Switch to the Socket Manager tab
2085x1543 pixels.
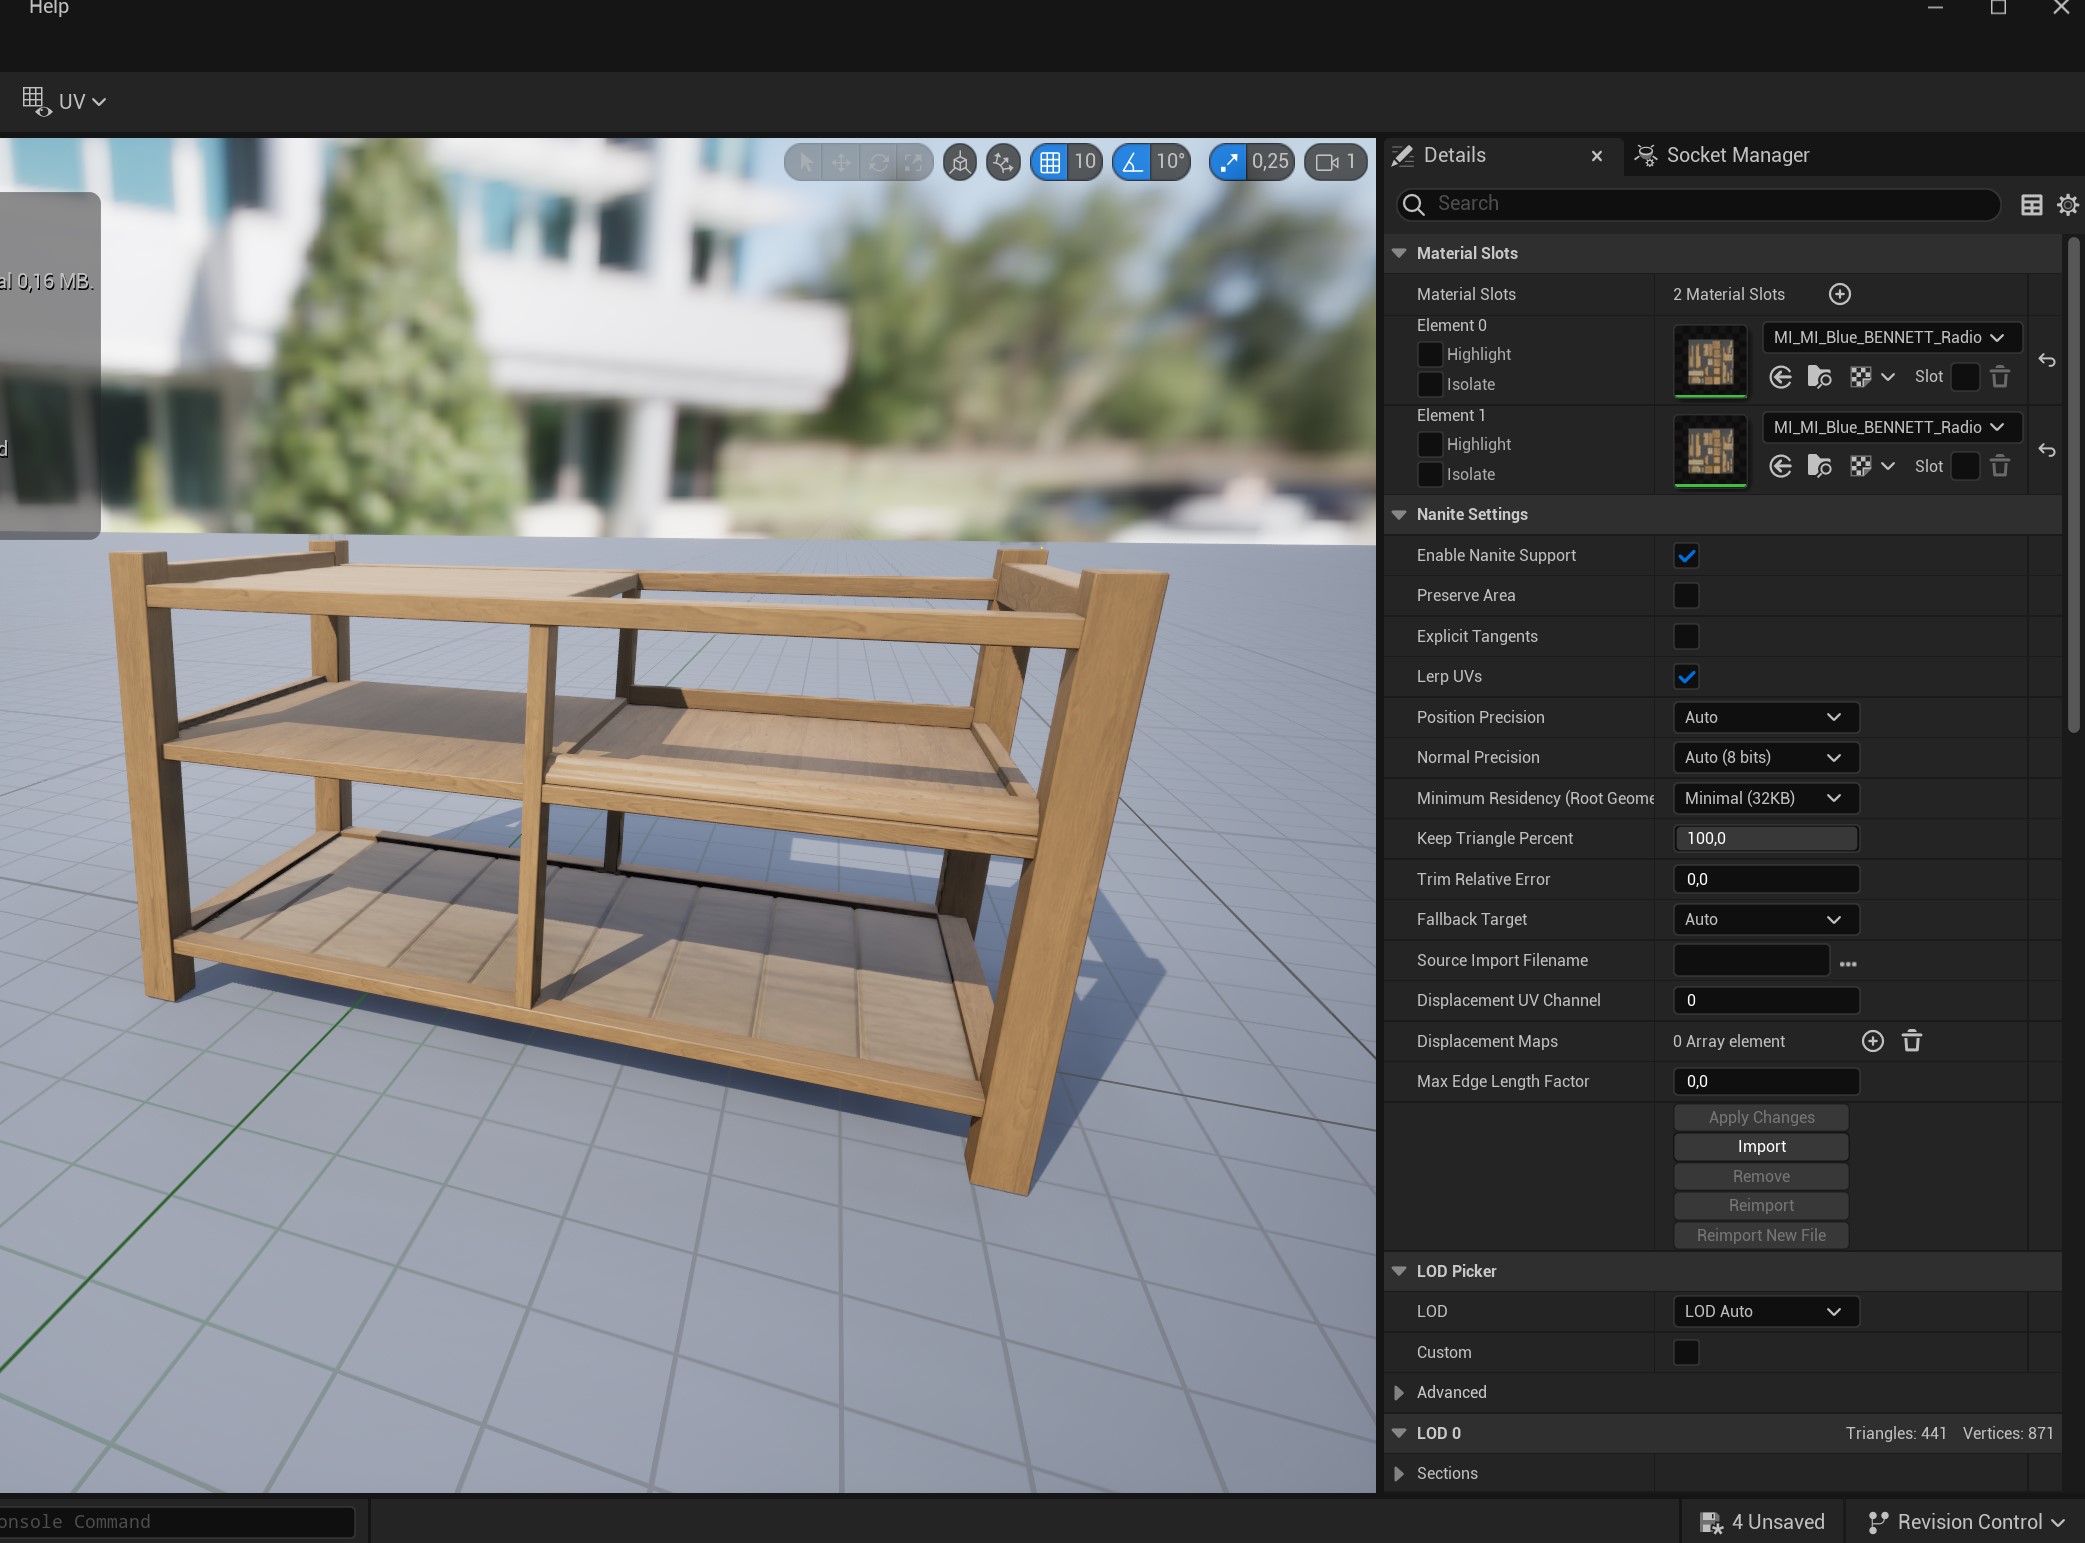pyautogui.click(x=1722, y=155)
